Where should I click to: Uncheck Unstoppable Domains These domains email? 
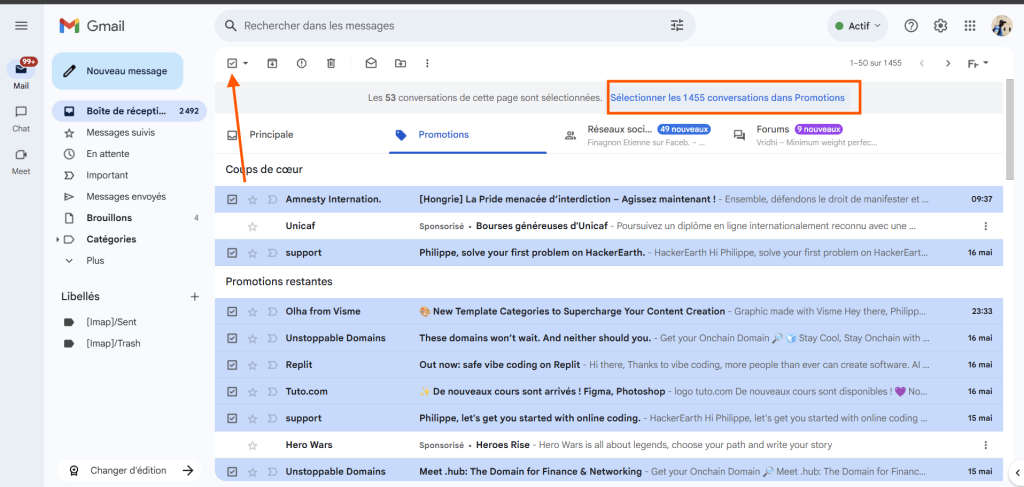pyautogui.click(x=232, y=338)
